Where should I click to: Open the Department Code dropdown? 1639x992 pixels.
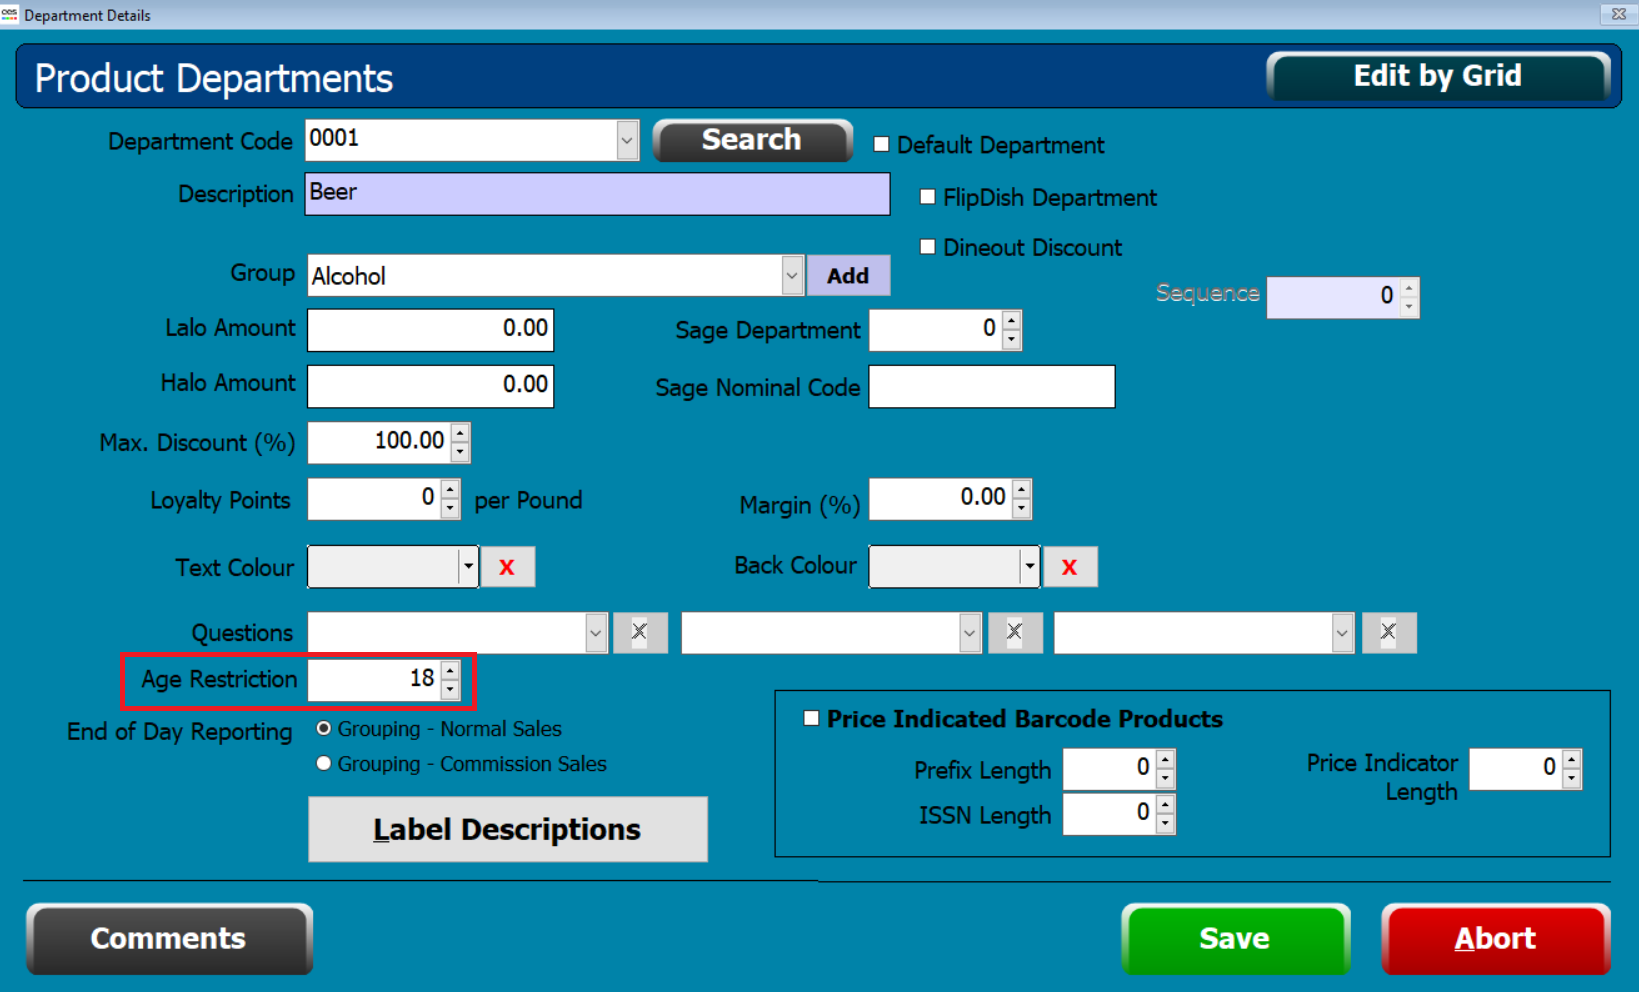coord(627,140)
